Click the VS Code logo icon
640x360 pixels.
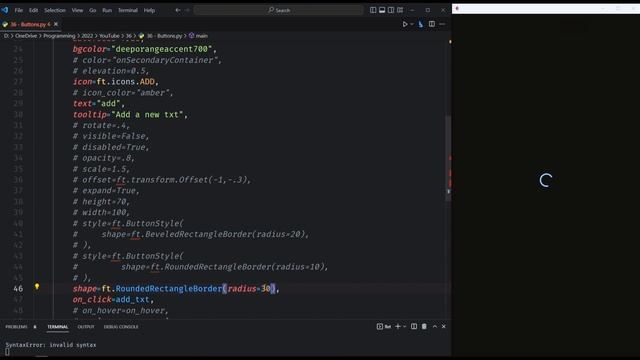[5, 10]
